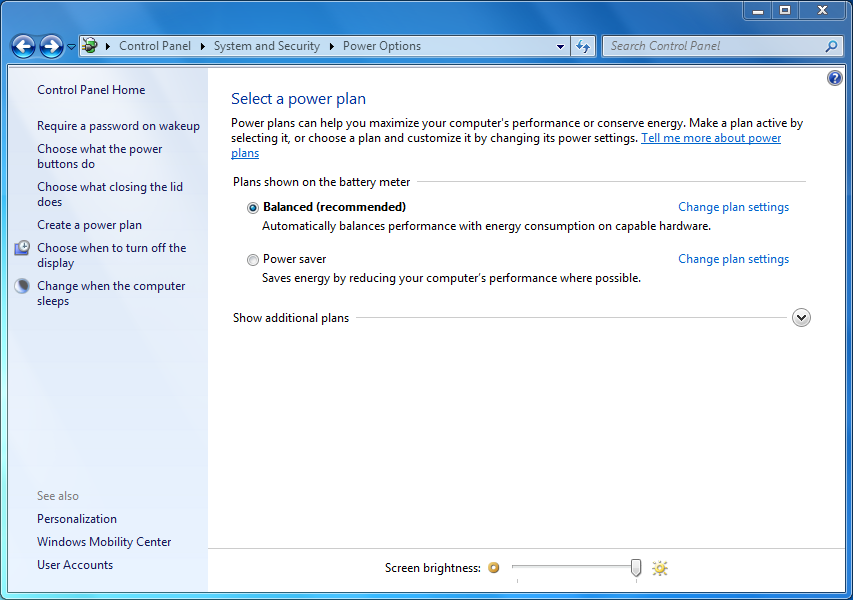Open recent pages dropdown next to Forward
Viewport: 853px width, 600px height.
[71, 47]
